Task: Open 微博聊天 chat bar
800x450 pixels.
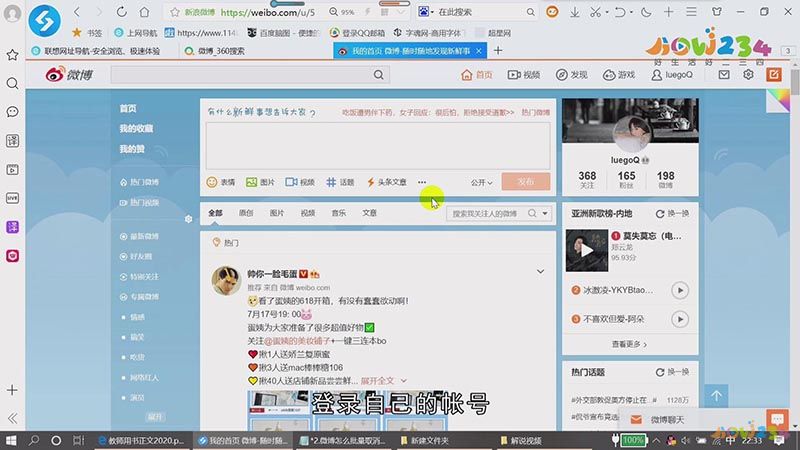Action: (668, 419)
